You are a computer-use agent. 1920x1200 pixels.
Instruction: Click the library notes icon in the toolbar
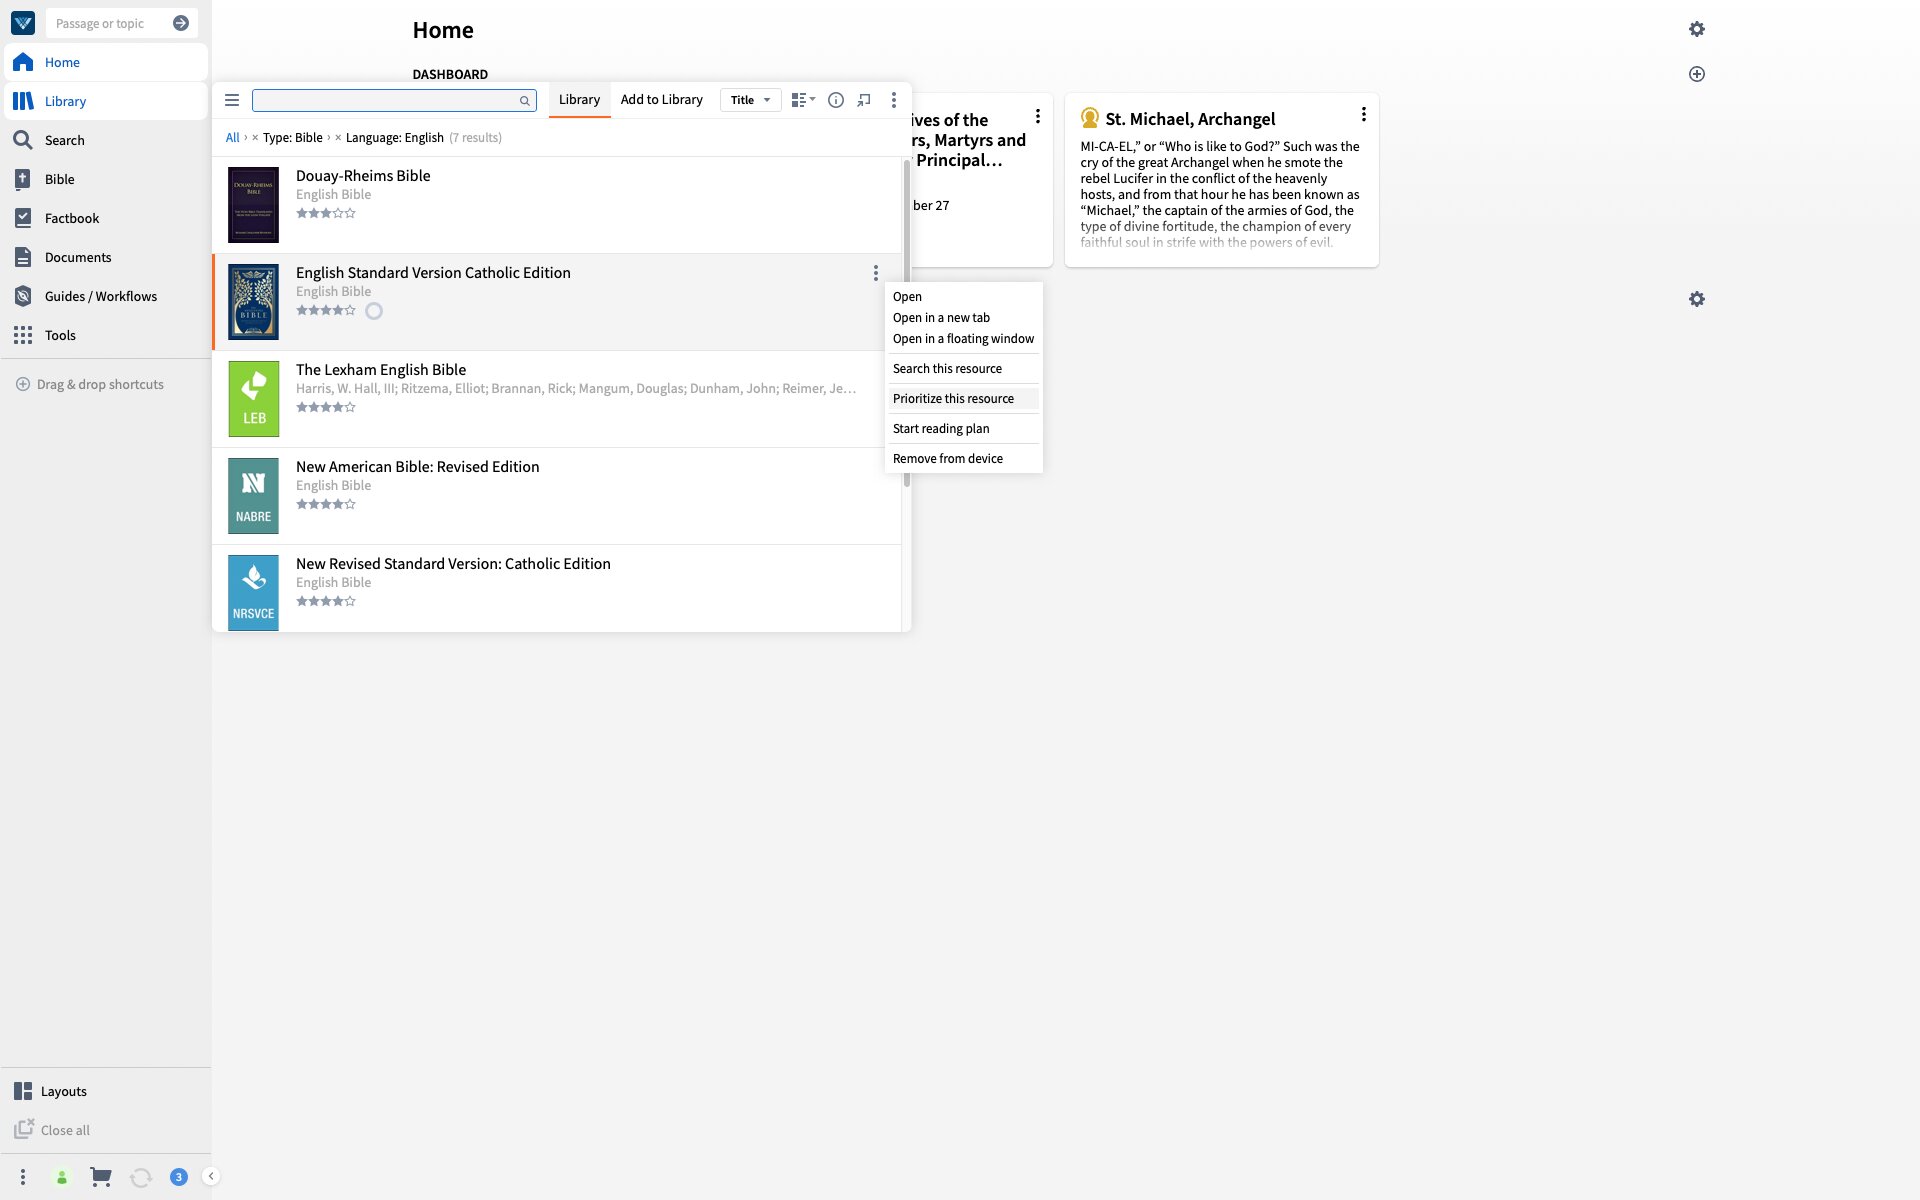[x=864, y=100]
